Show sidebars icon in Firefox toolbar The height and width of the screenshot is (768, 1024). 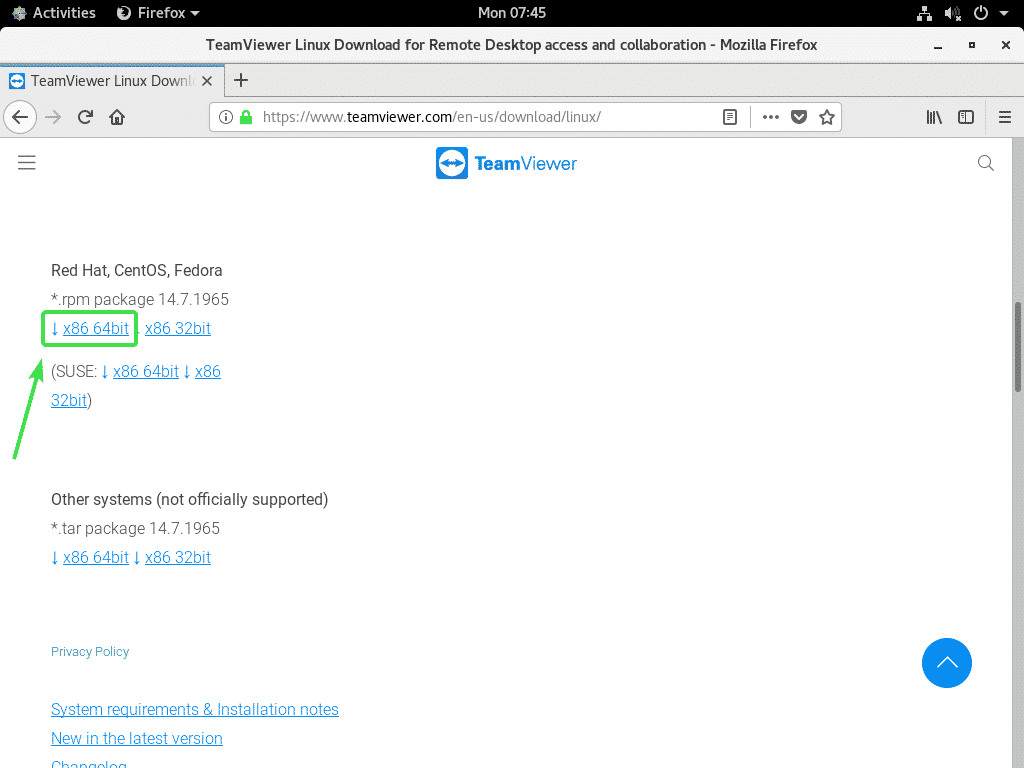(966, 117)
